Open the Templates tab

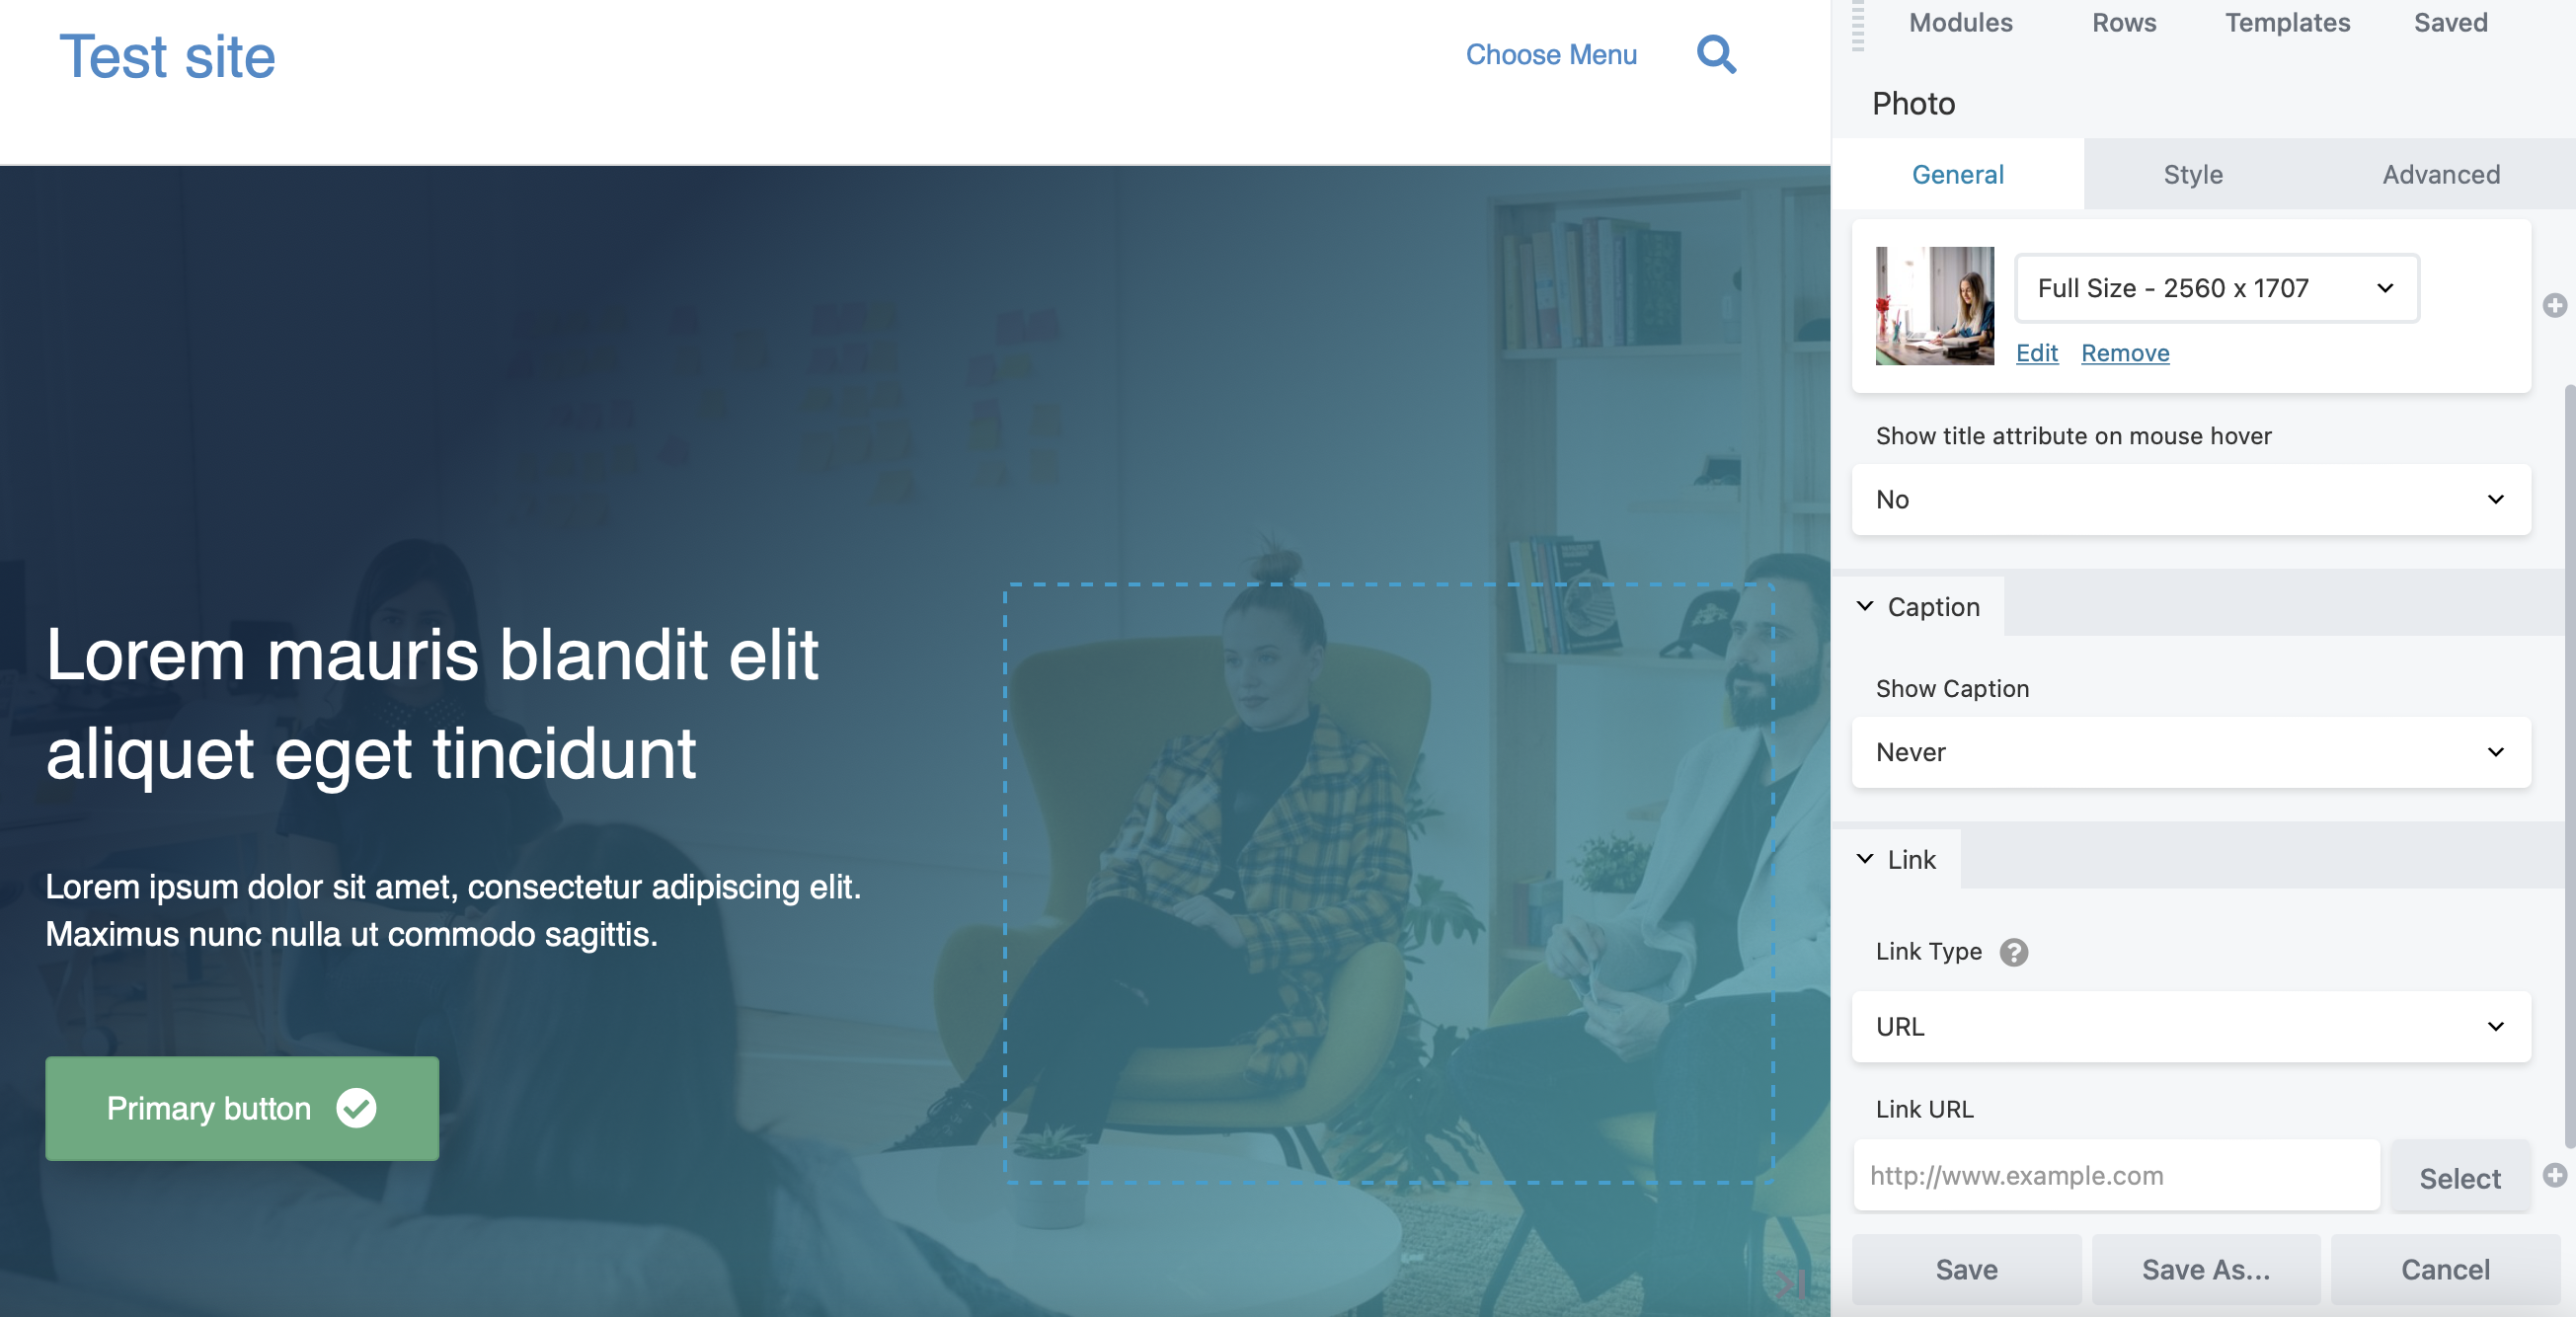pyautogui.click(x=2286, y=22)
